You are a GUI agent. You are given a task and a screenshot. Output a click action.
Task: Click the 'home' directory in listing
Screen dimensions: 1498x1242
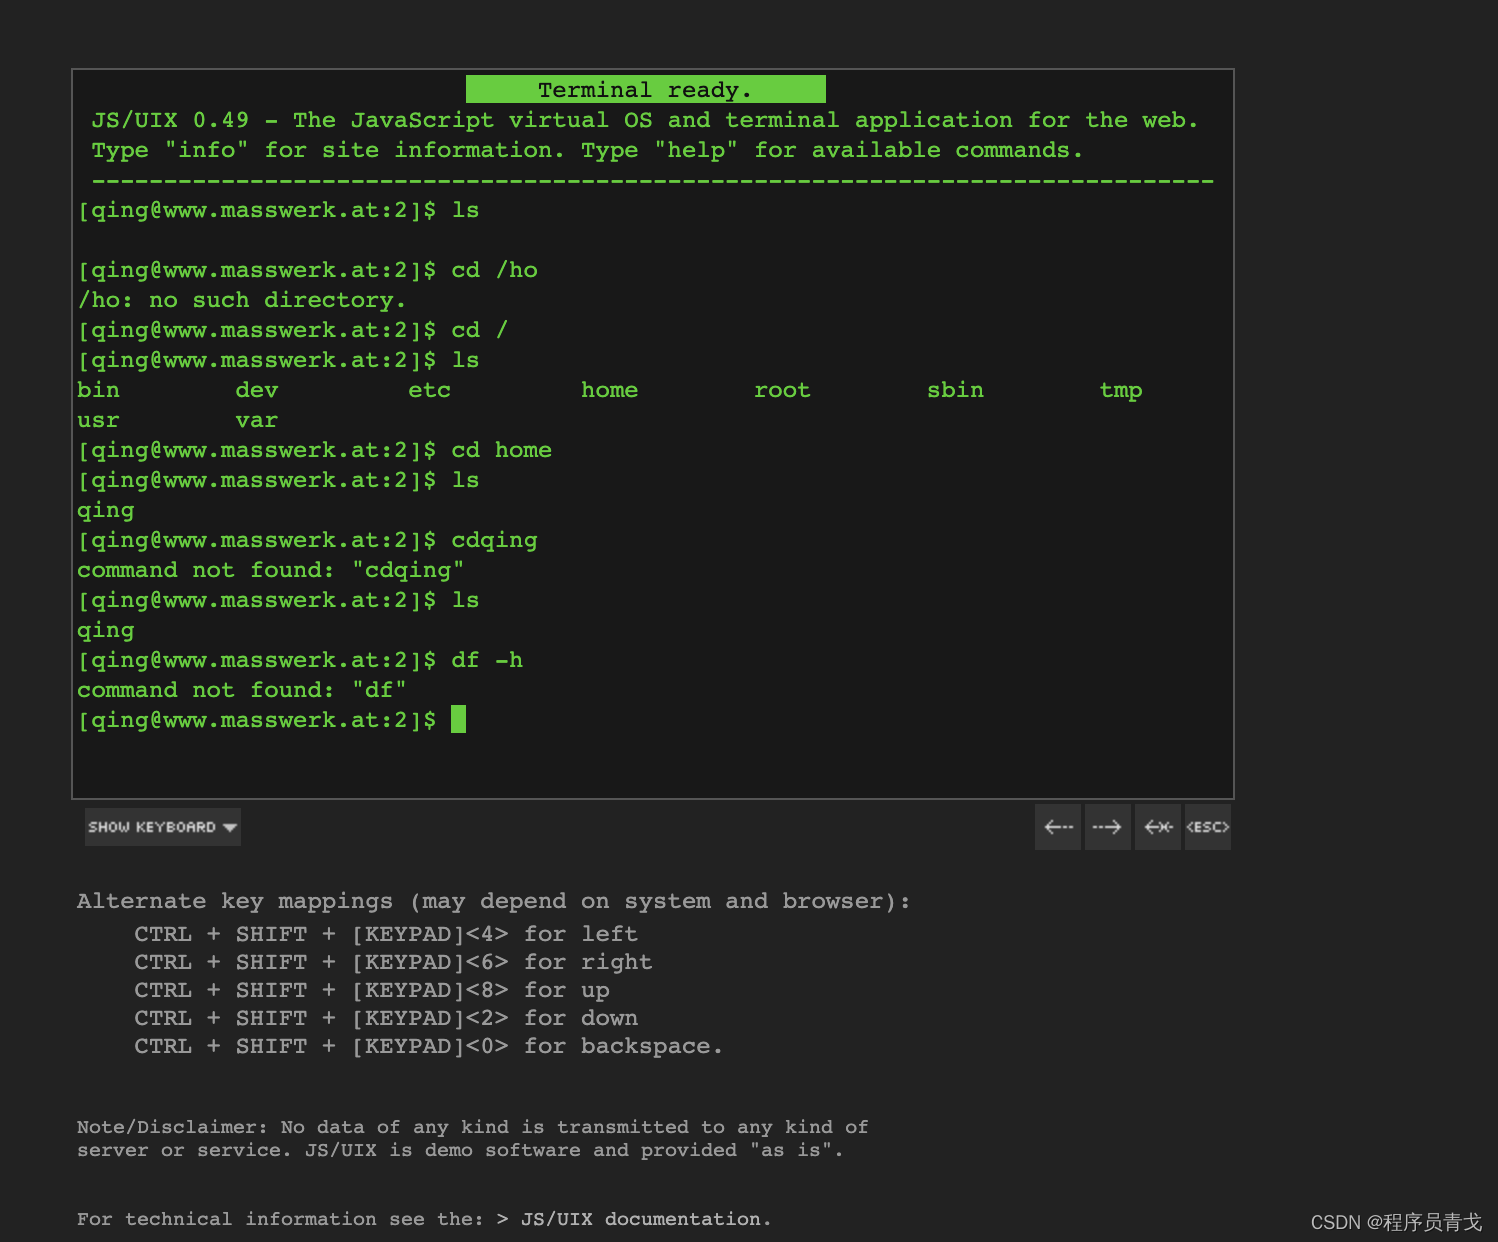[x=609, y=390]
